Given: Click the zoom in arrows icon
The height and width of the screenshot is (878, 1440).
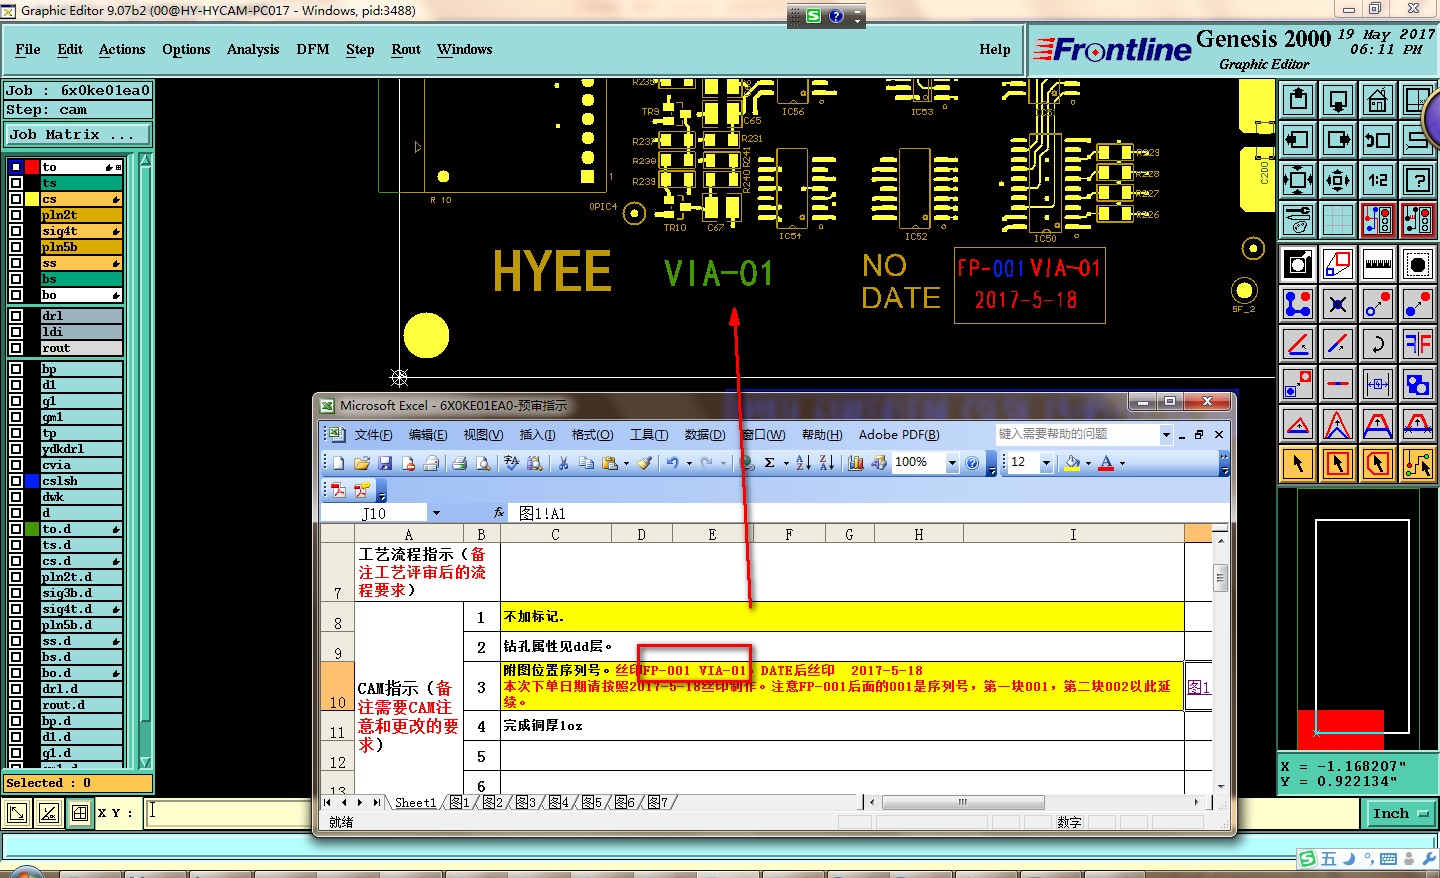Looking at the screenshot, I should click(x=1298, y=180).
